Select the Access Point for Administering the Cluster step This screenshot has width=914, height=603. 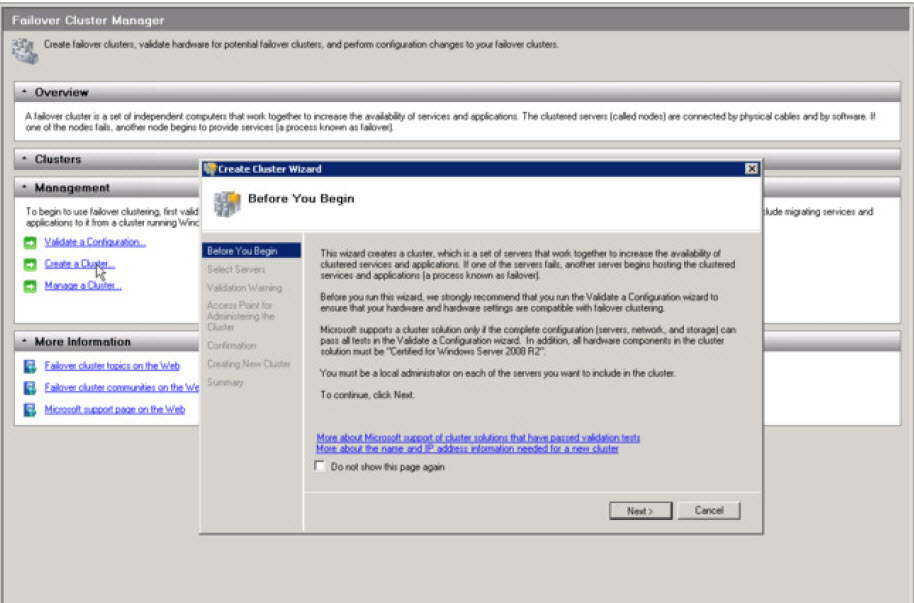coord(241,316)
